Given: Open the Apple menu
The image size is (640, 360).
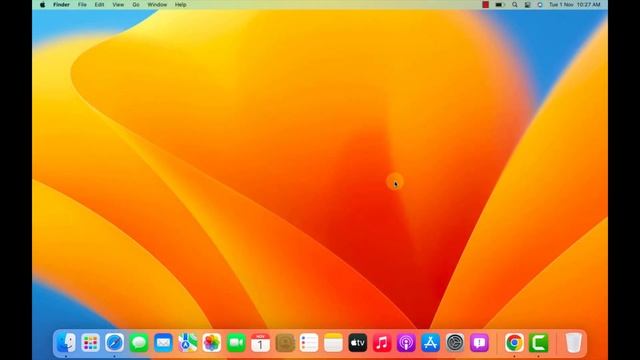Looking at the screenshot, I should [42, 4].
